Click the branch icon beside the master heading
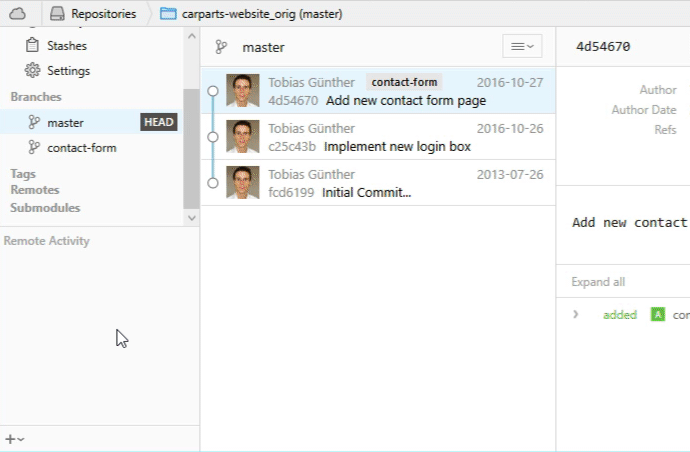The width and height of the screenshot is (690, 452). point(221,47)
